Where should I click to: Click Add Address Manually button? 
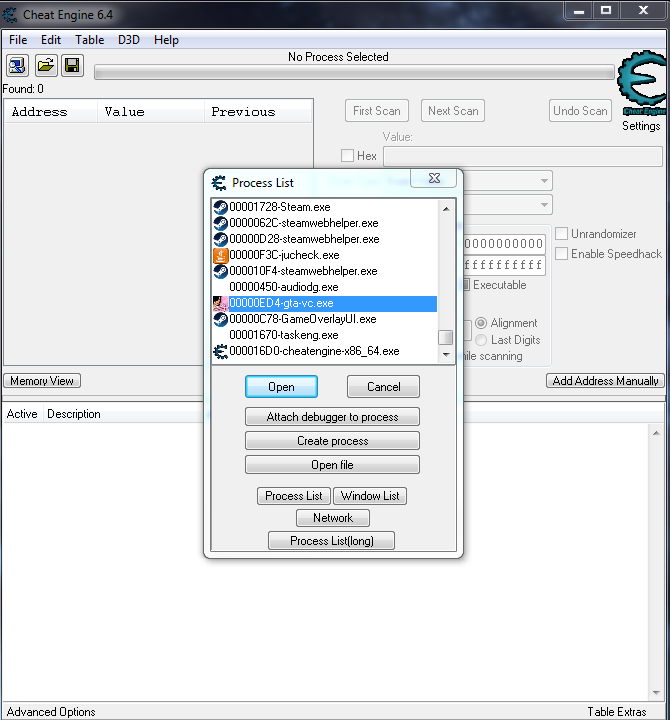[x=605, y=381]
